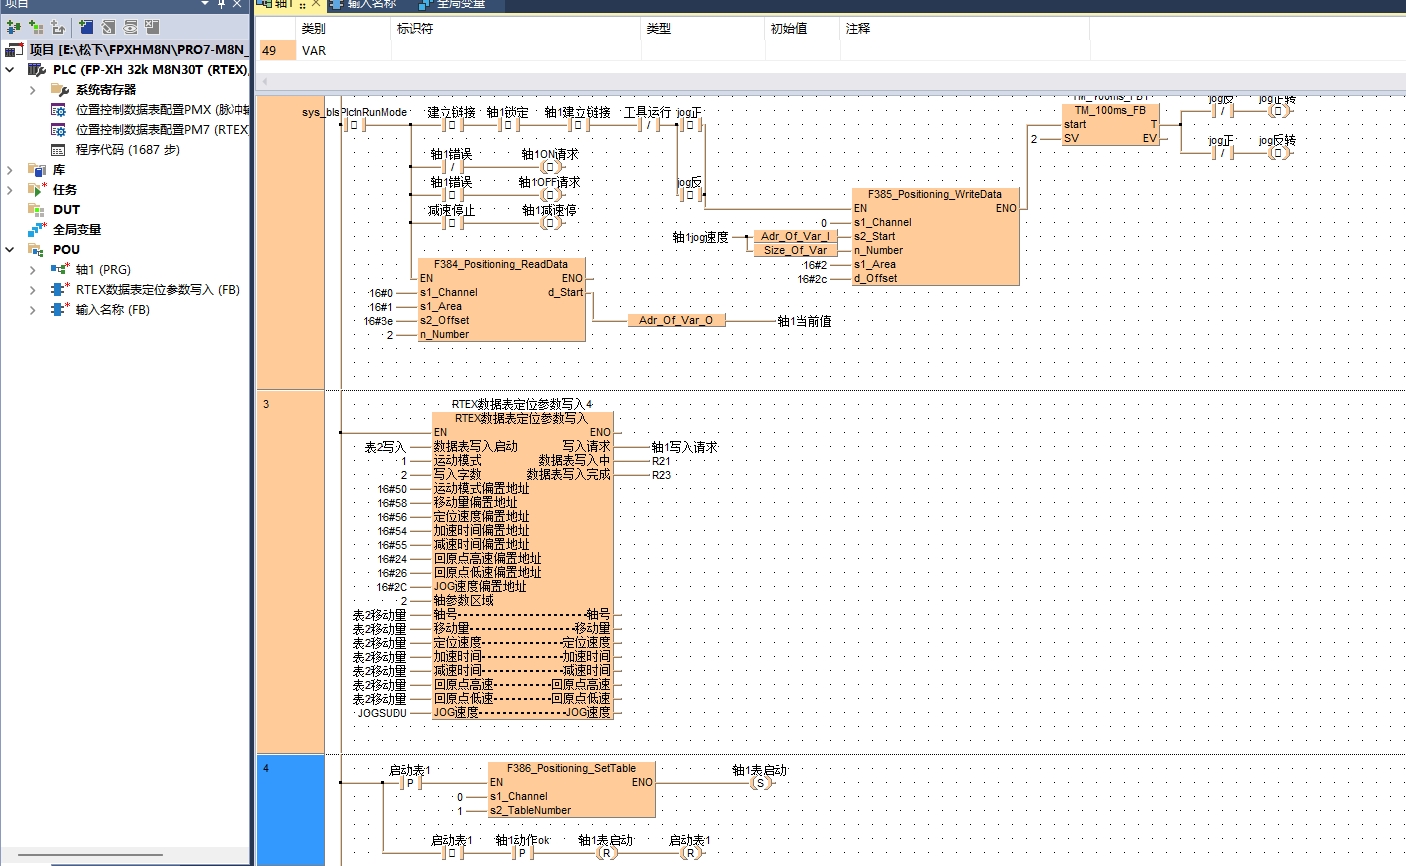
Task: Click the blue new-object icon in project toolbar
Action: click(86, 27)
